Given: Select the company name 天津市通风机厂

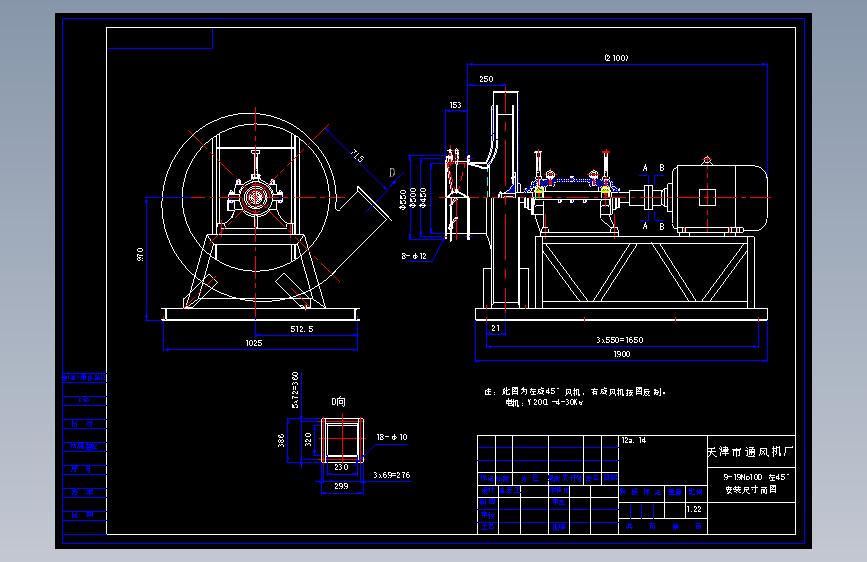Looking at the screenshot, I should 750,452.
